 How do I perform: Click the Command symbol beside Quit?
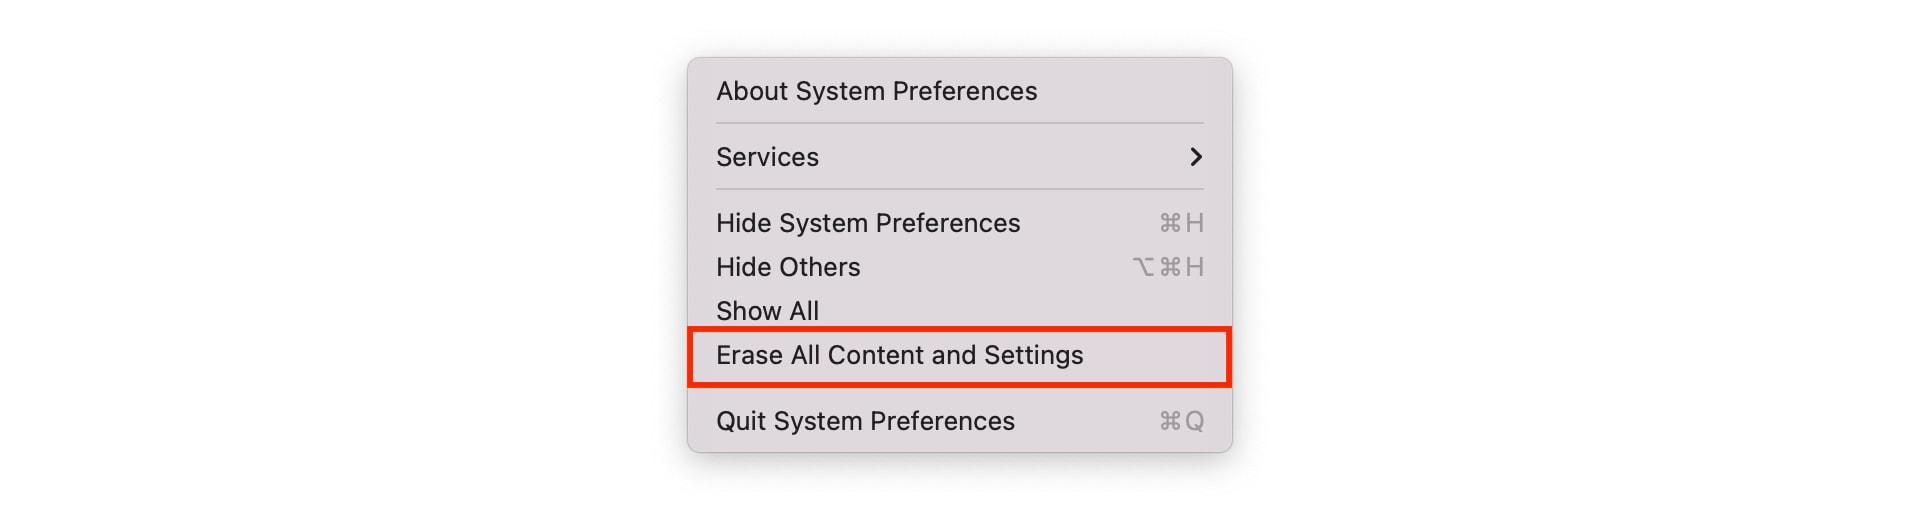(1170, 421)
